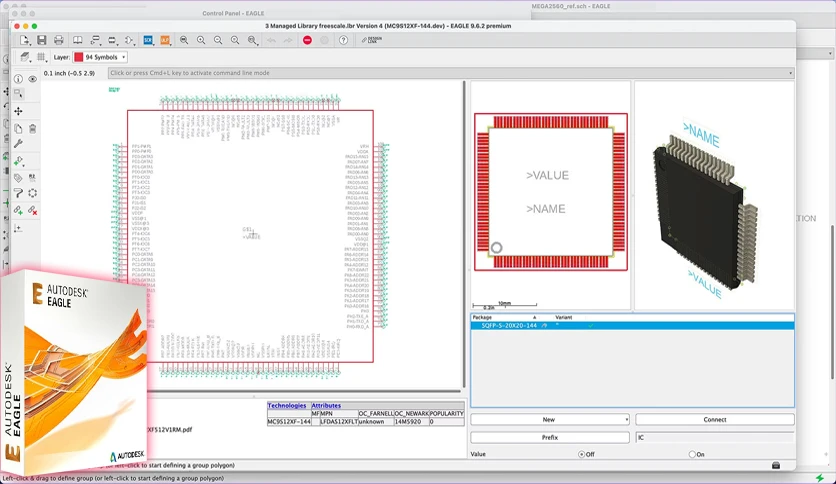Open the 94 Symbols layer dropdown

click(x=100, y=57)
